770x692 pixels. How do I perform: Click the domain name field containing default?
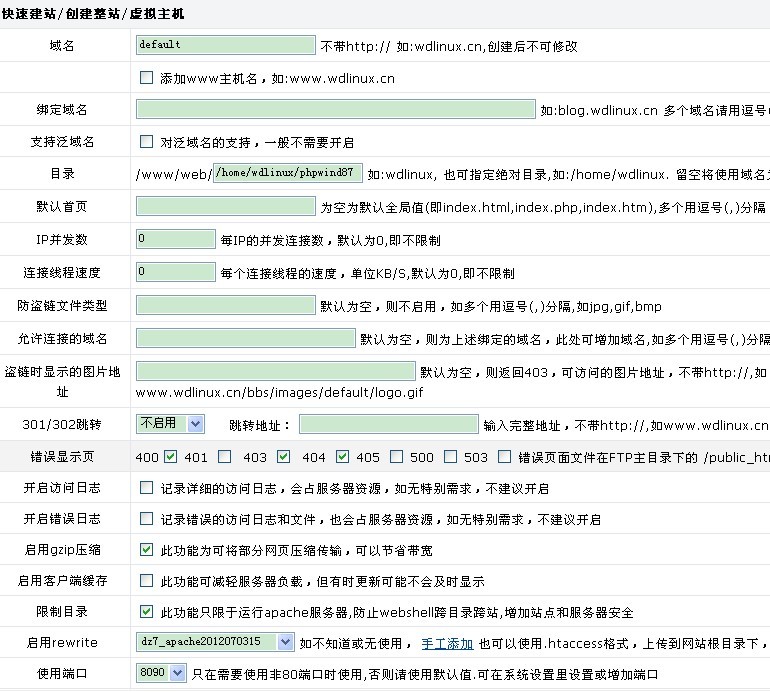(x=225, y=45)
